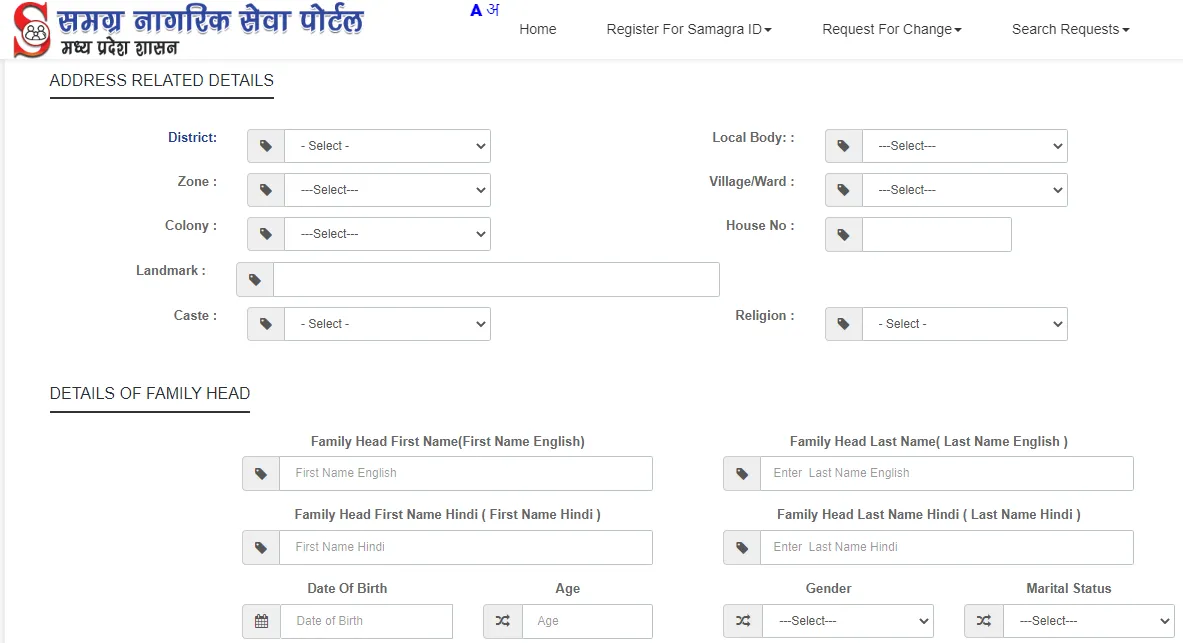1183x643 pixels.
Task: Open the District dropdown
Action: [x=387, y=146]
